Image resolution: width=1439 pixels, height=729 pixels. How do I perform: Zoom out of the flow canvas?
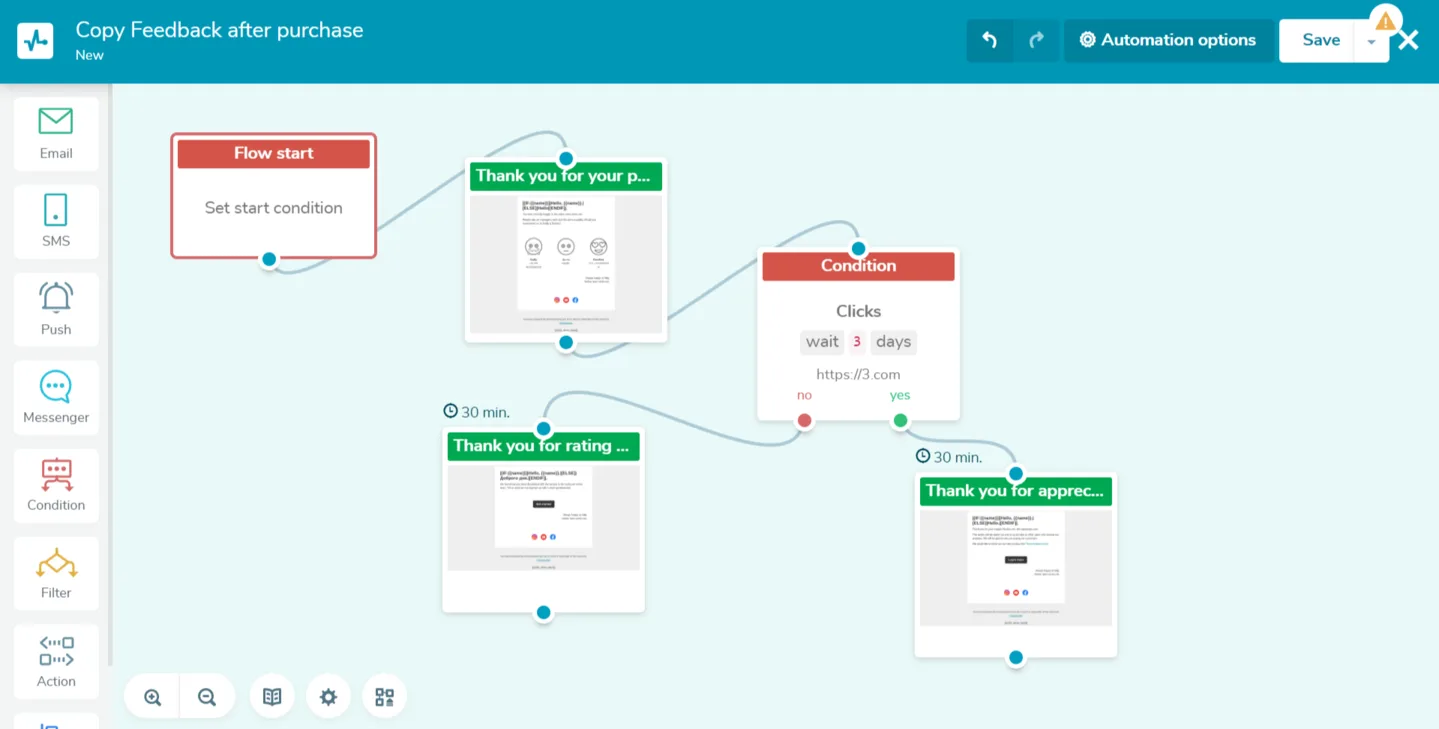[207, 696]
